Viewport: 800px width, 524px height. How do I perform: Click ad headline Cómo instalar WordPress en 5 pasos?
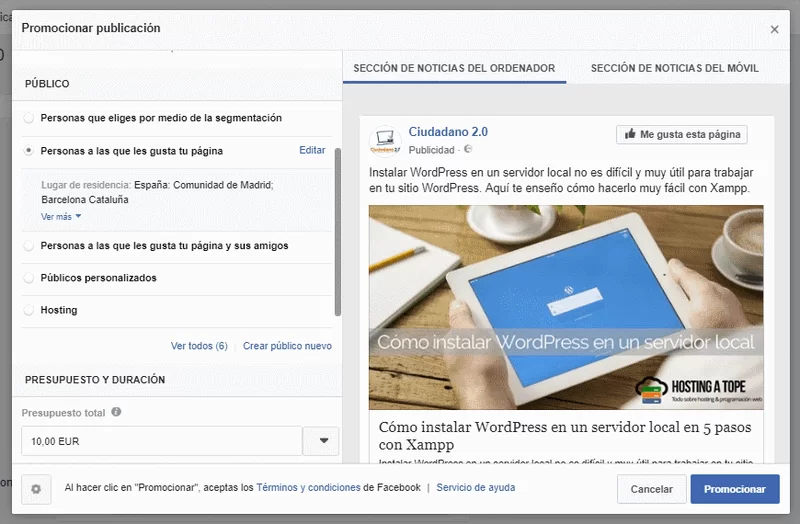click(565, 435)
